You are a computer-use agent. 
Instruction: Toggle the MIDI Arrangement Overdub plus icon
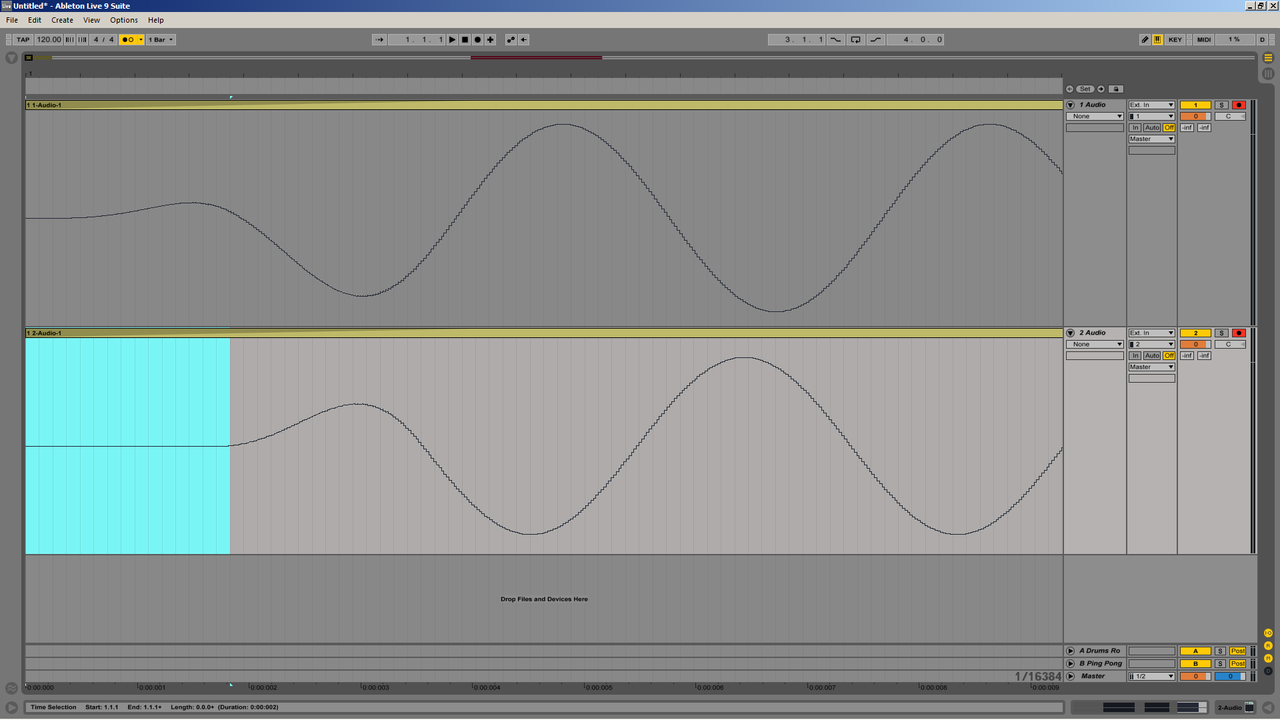click(x=490, y=40)
